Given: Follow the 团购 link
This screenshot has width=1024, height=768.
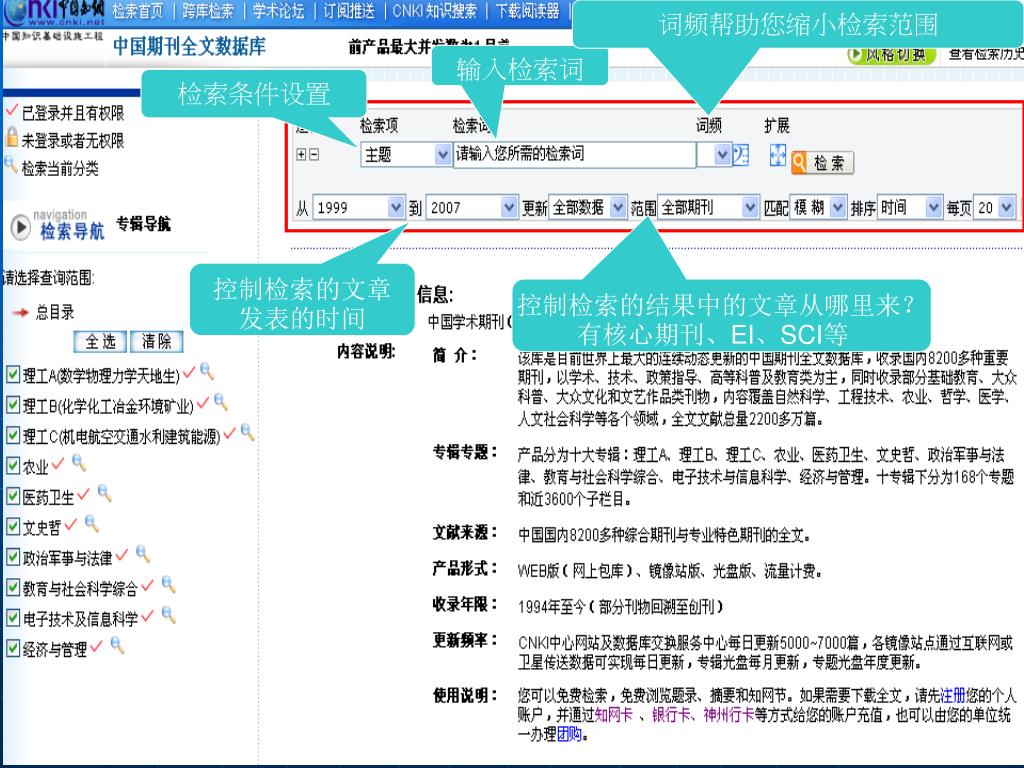Looking at the screenshot, I should pyautogui.click(x=569, y=735).
